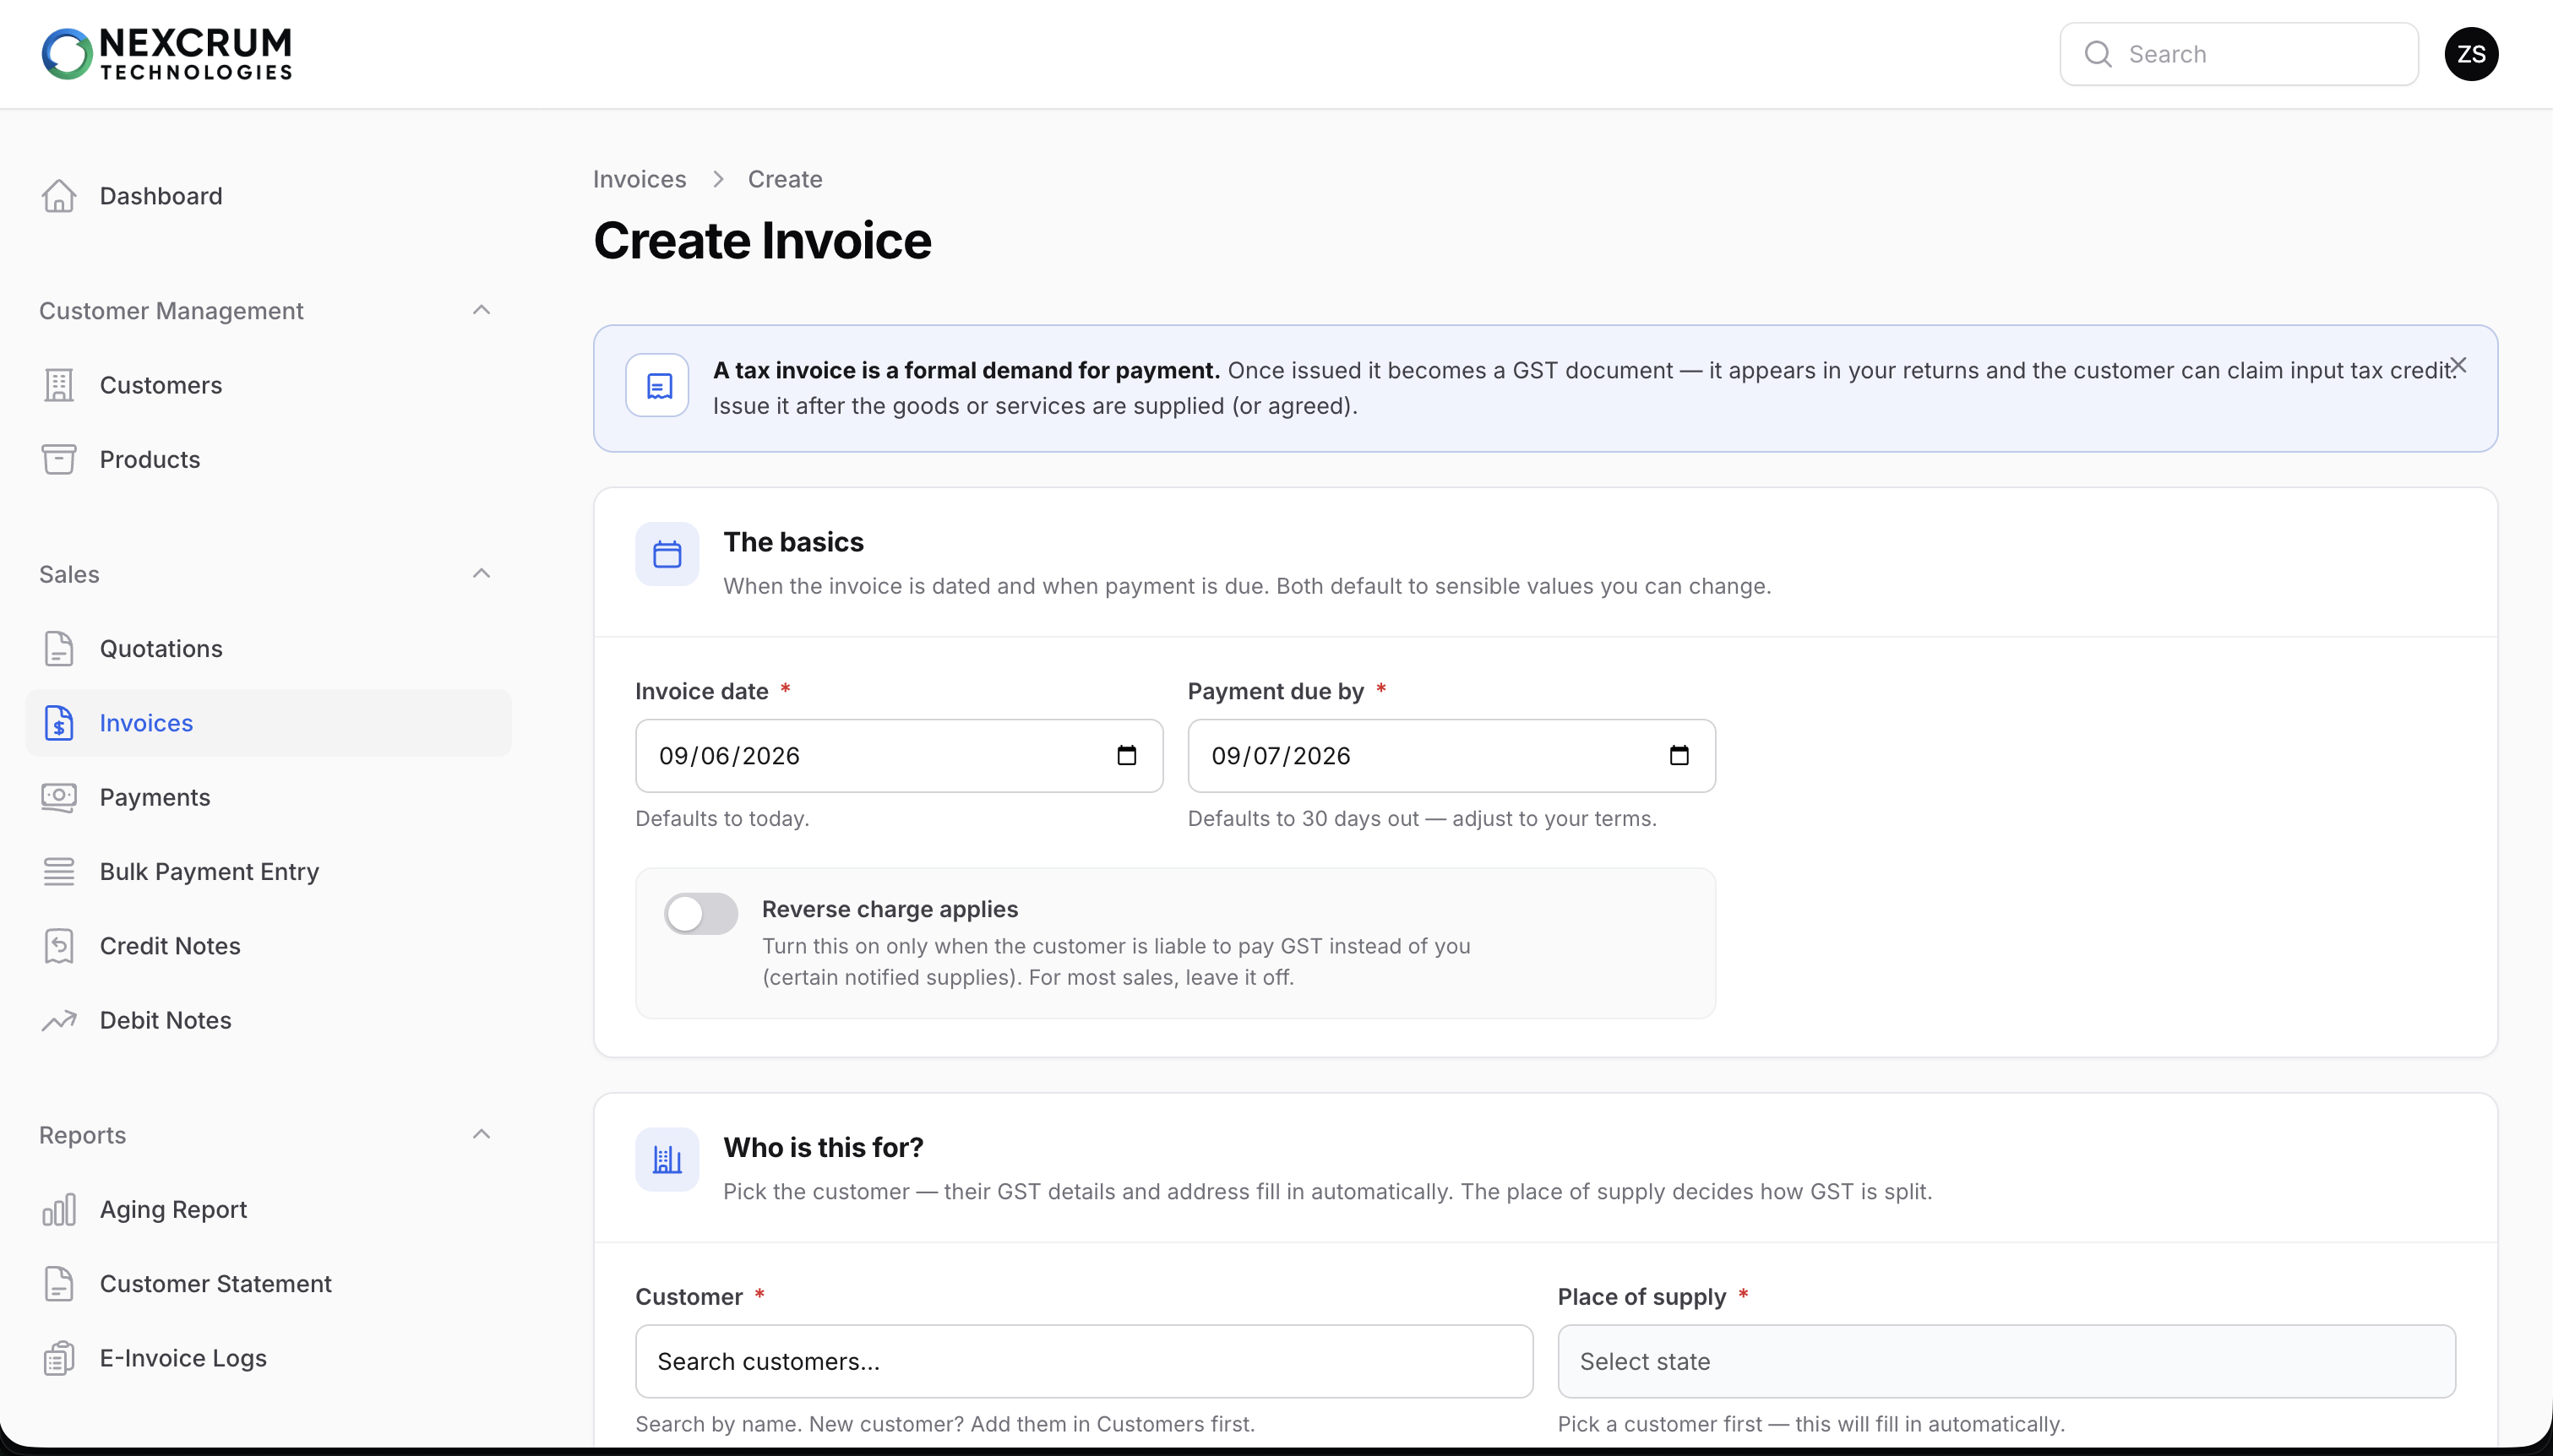This screenshot has width=2553, height=1456.
Task: Click the Create breadcrumb item
Action: coord(785,179)
